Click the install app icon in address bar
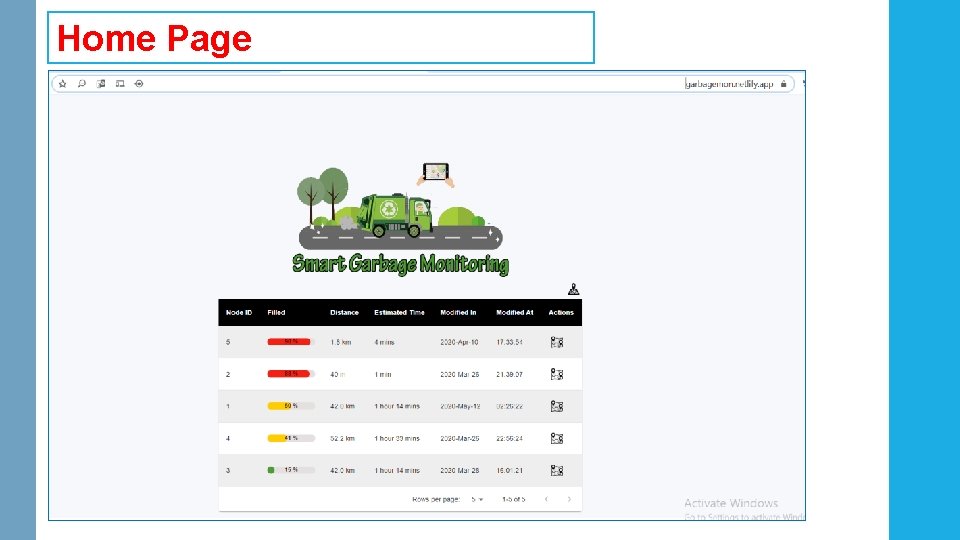960x540 pixels. click(139, 84)
